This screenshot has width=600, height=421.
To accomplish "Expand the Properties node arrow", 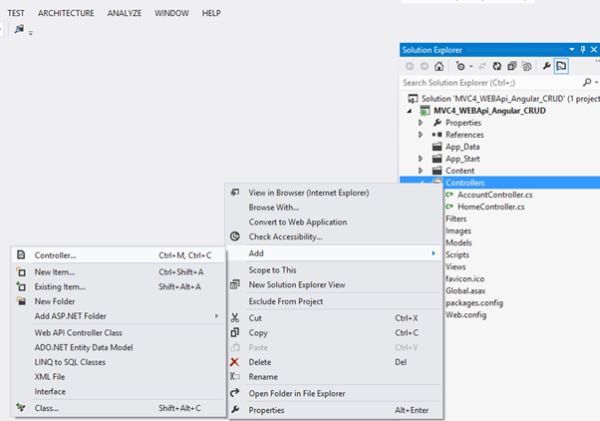I will pyautogui.click(x=421, y=122).
